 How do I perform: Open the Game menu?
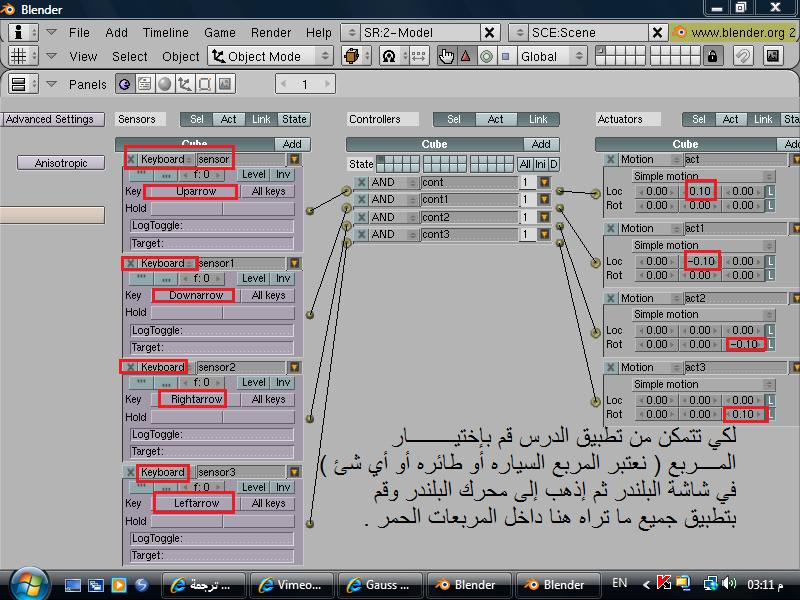pyautogui.click(x=220, y=33)
